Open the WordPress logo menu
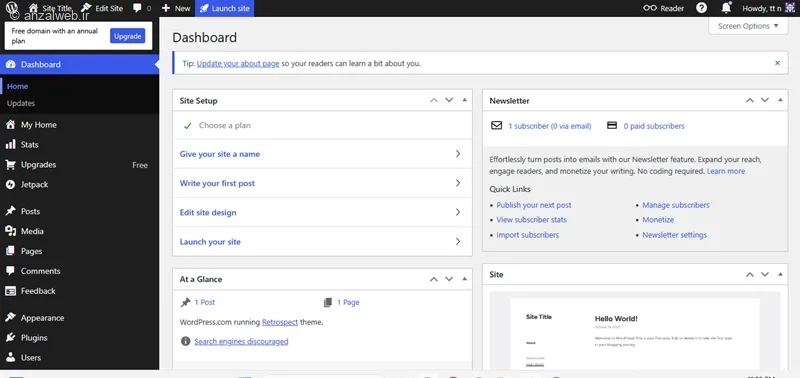Image resolution: width=800 pixels, height=378 pixels. [11, 7]
